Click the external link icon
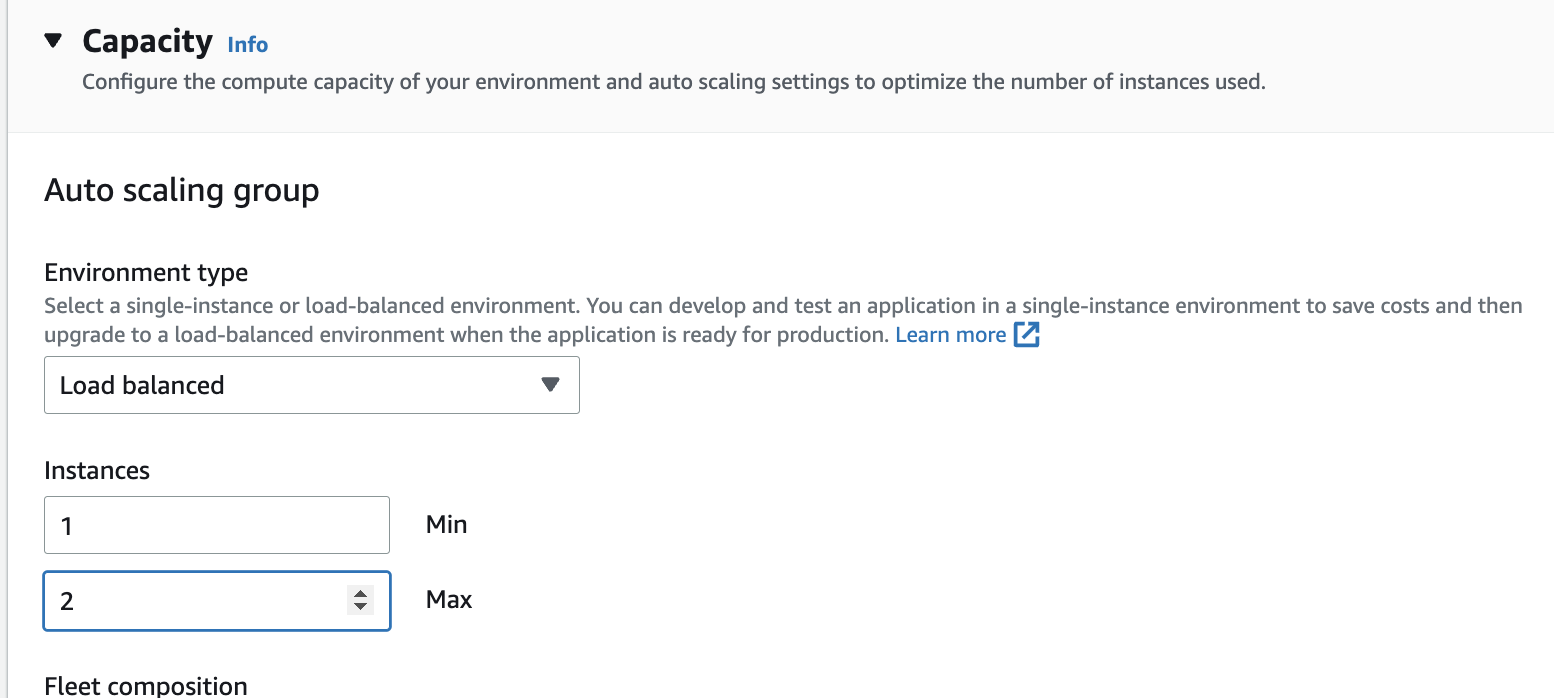The width and height of the screenshot is (1554, 698). 1027,335
